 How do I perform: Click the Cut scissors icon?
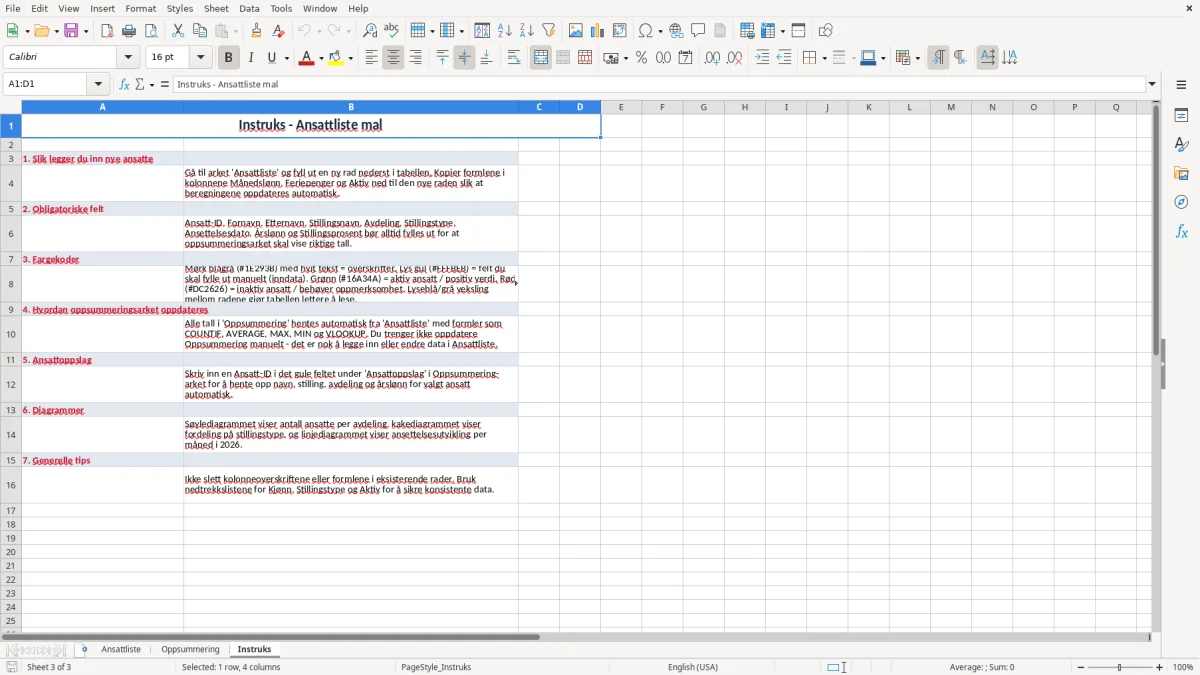coord(178,31)
